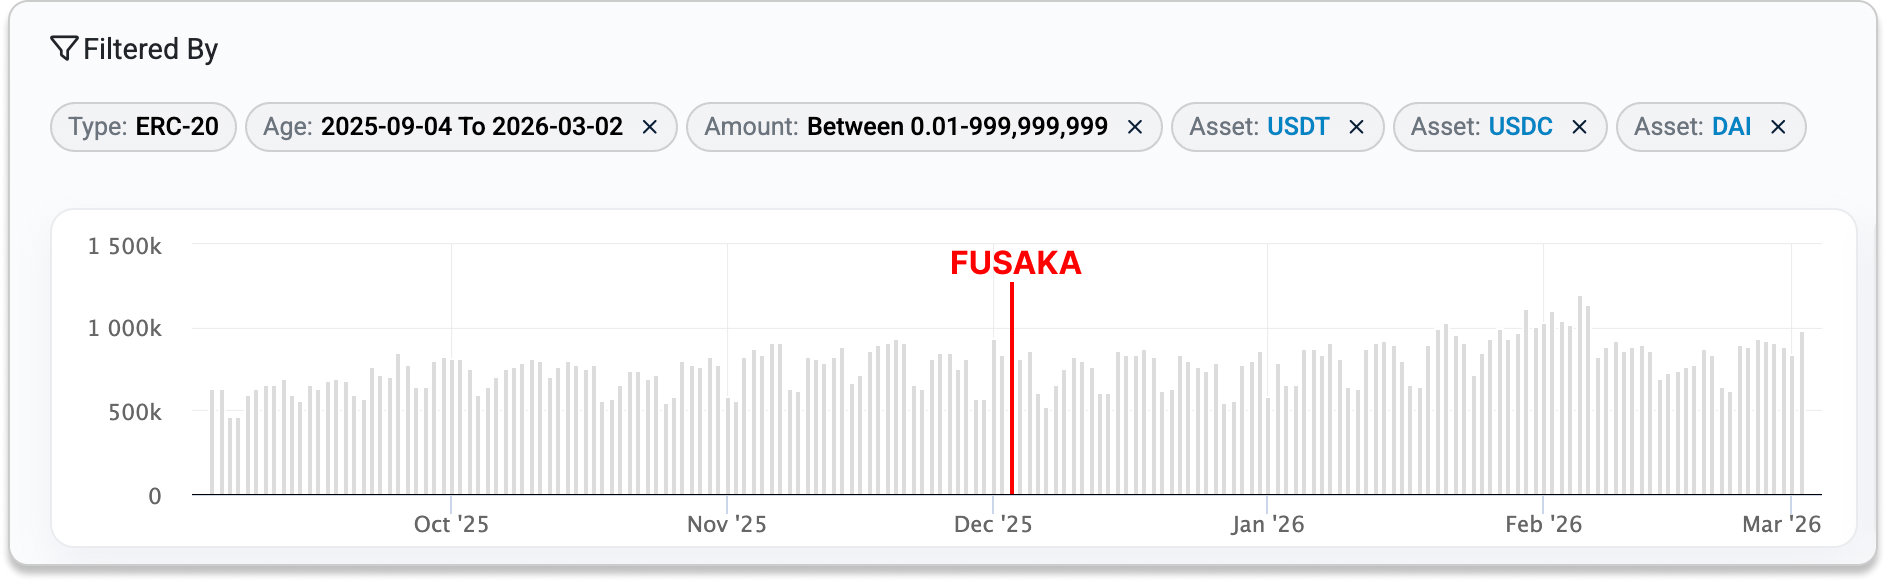The width and height of the screenshot is (1886, 582).
Task: Remove the Amount filter chip
Action: pos(1135,127)
